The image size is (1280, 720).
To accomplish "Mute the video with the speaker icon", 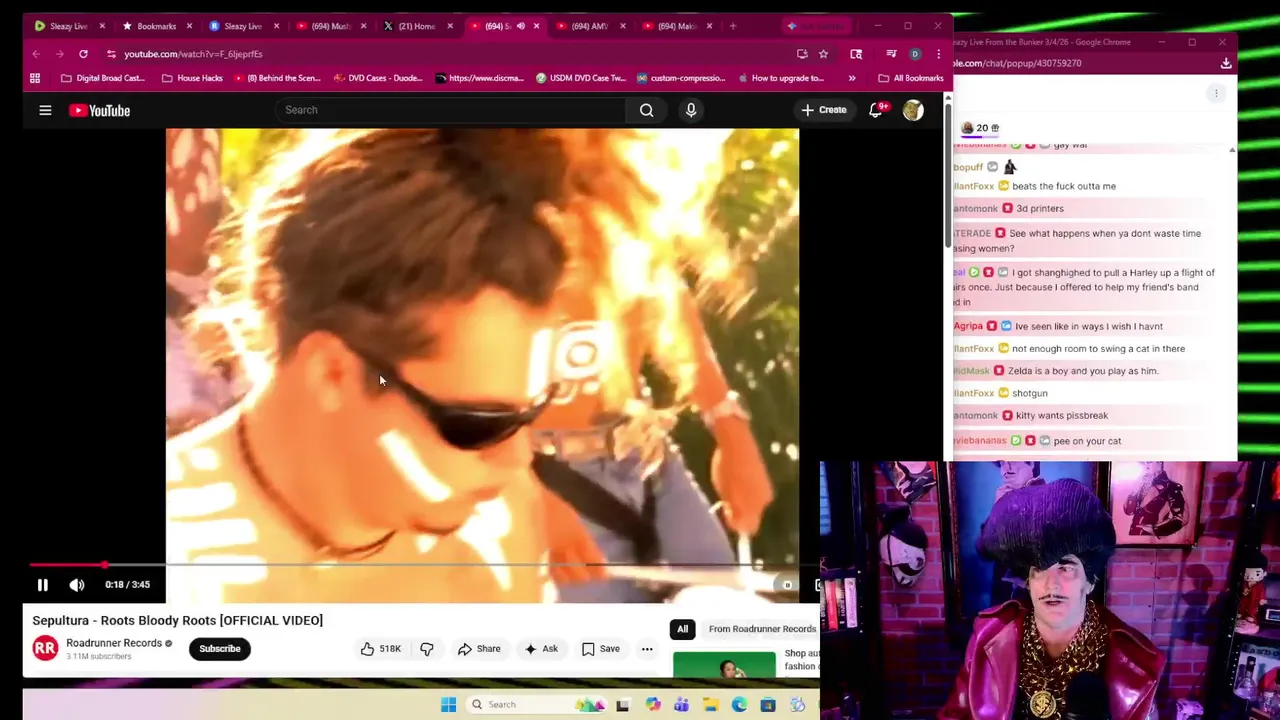I will coord(77,585).
